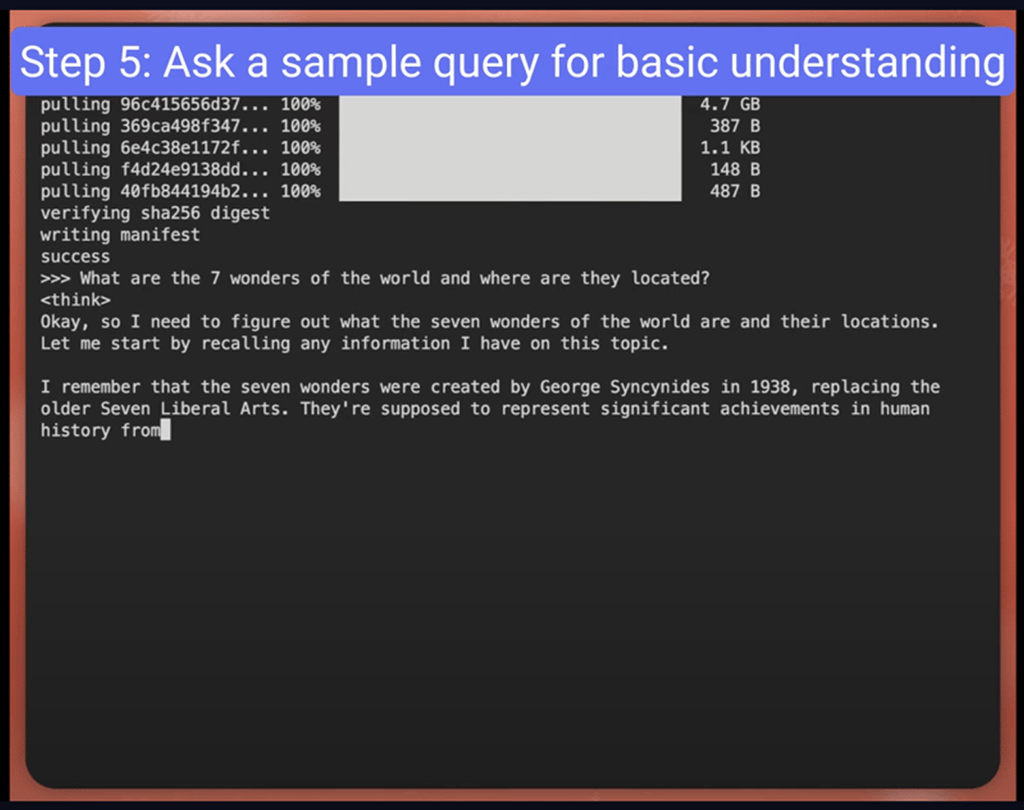Click the gray download progress bar
Viewport: 1024px width, 810px height.
tap(510, 148)
